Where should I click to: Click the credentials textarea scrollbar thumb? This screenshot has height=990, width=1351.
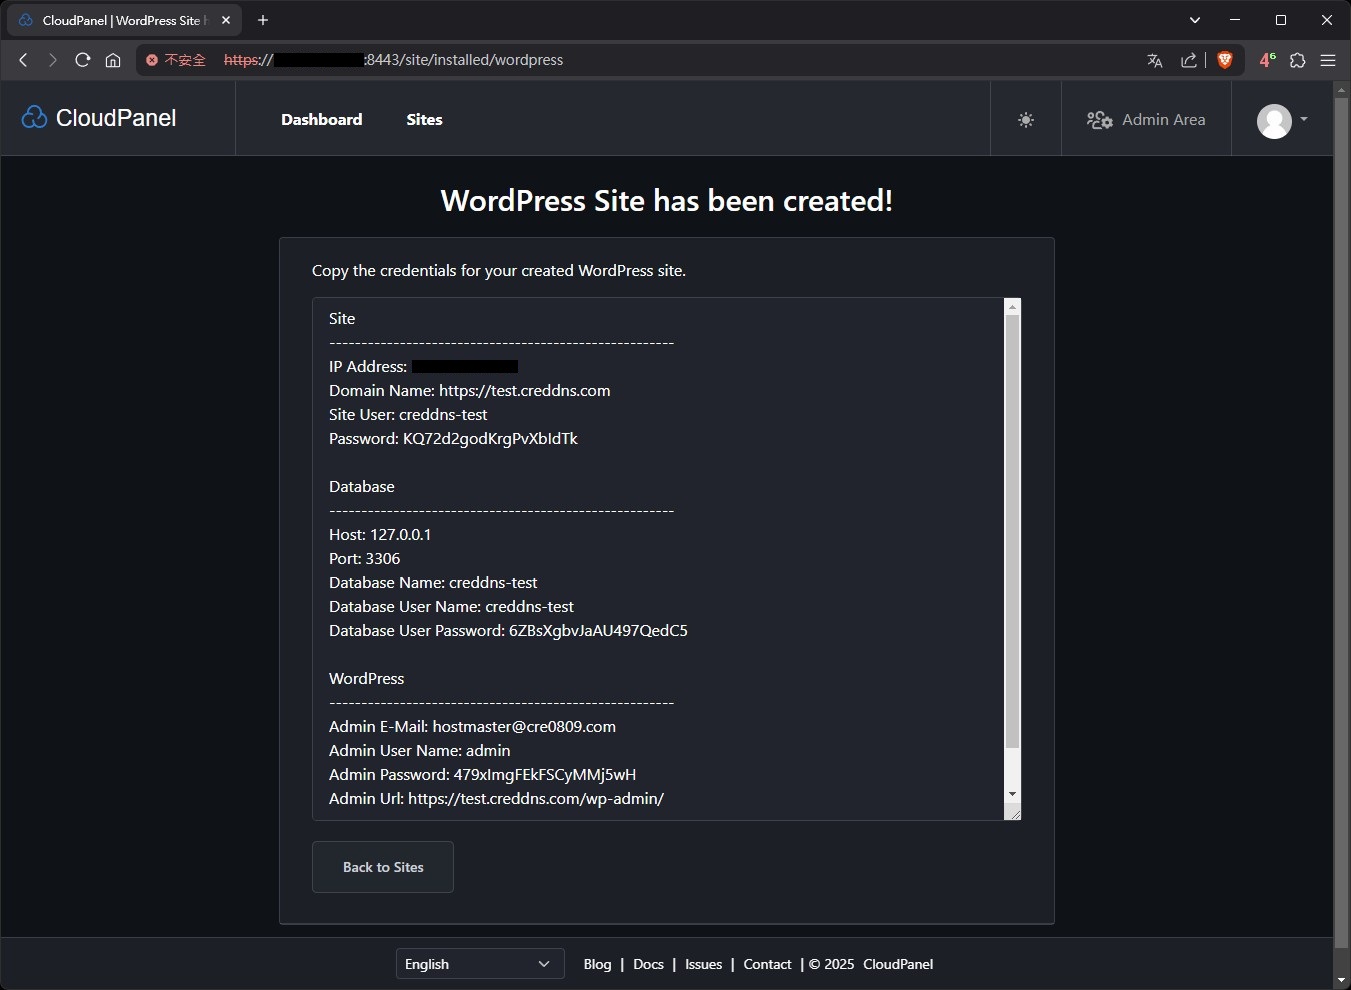1012,531
